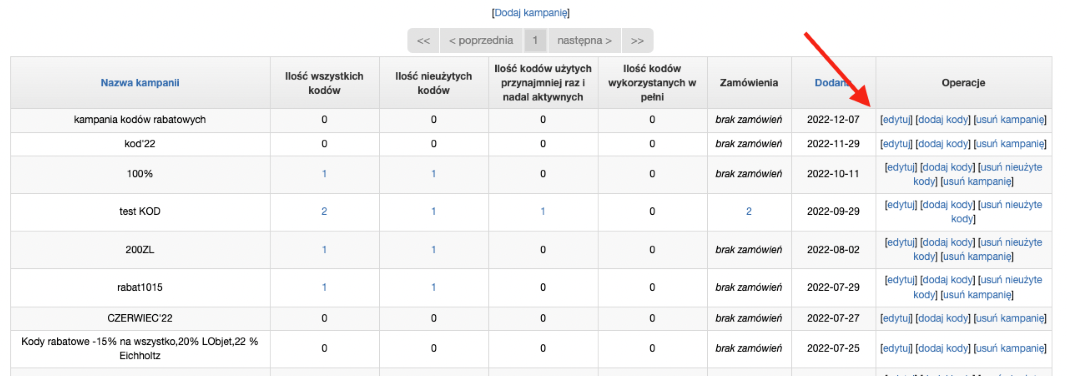Jump to last page with >> button
This screenshot has height=376, width=1067.
637,41
